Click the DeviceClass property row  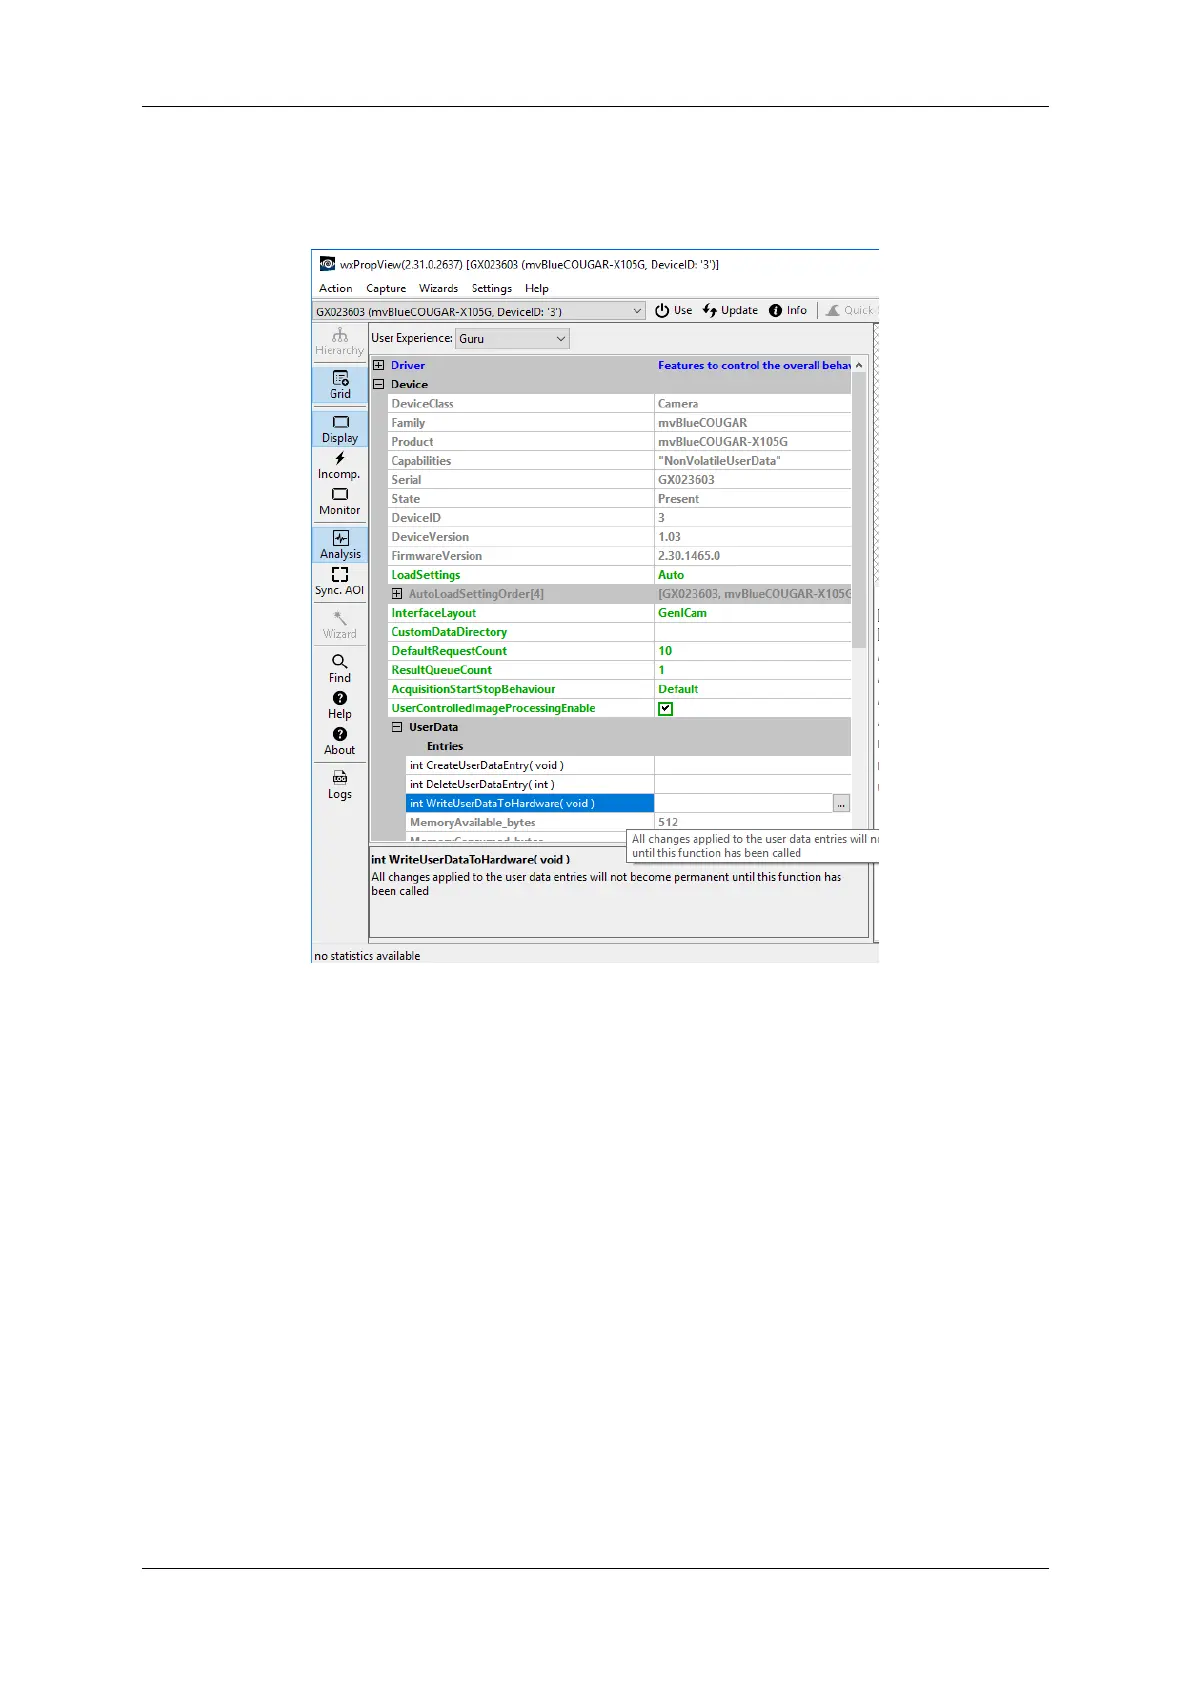click(620, 404)
